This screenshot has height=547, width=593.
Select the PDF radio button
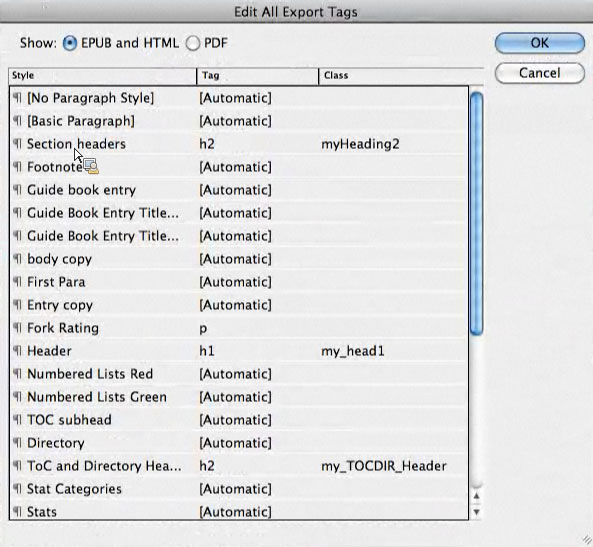(192, 43)
